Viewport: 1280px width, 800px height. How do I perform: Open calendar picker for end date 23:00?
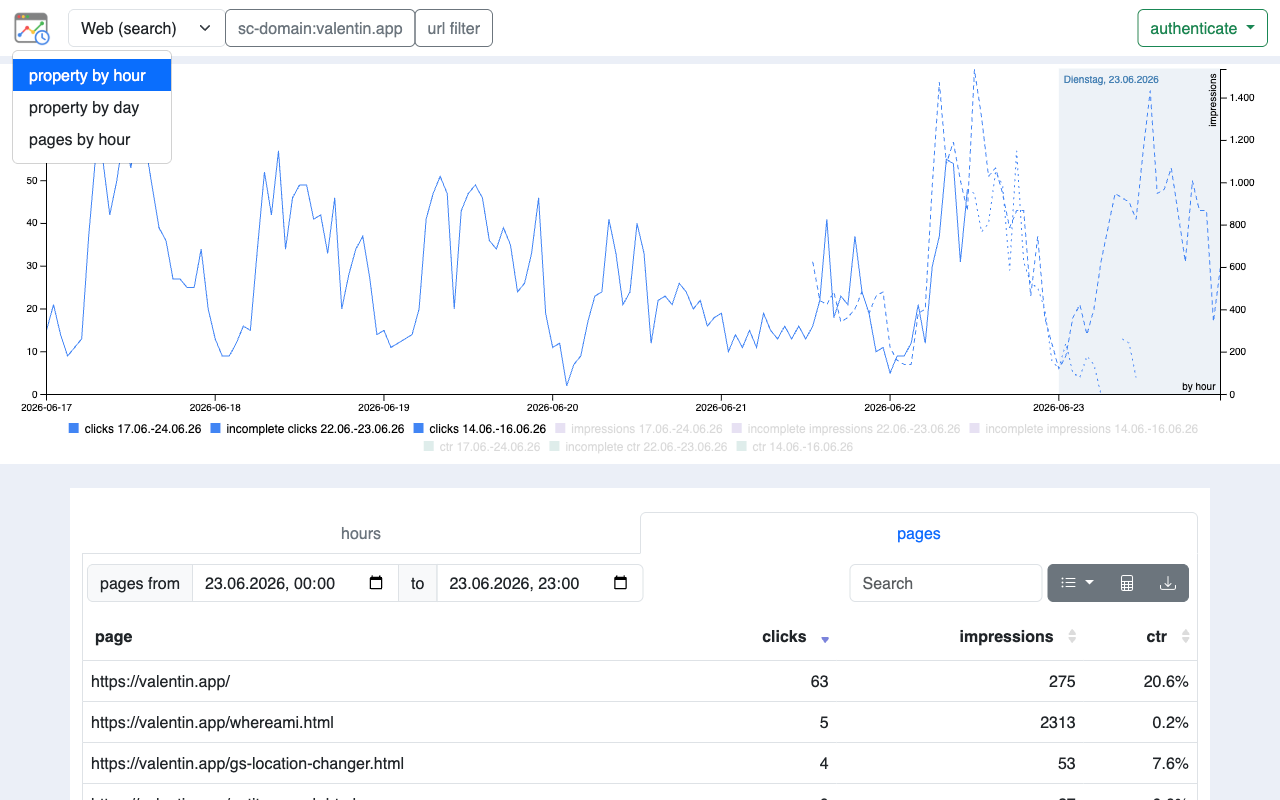(x=620, y=583)
